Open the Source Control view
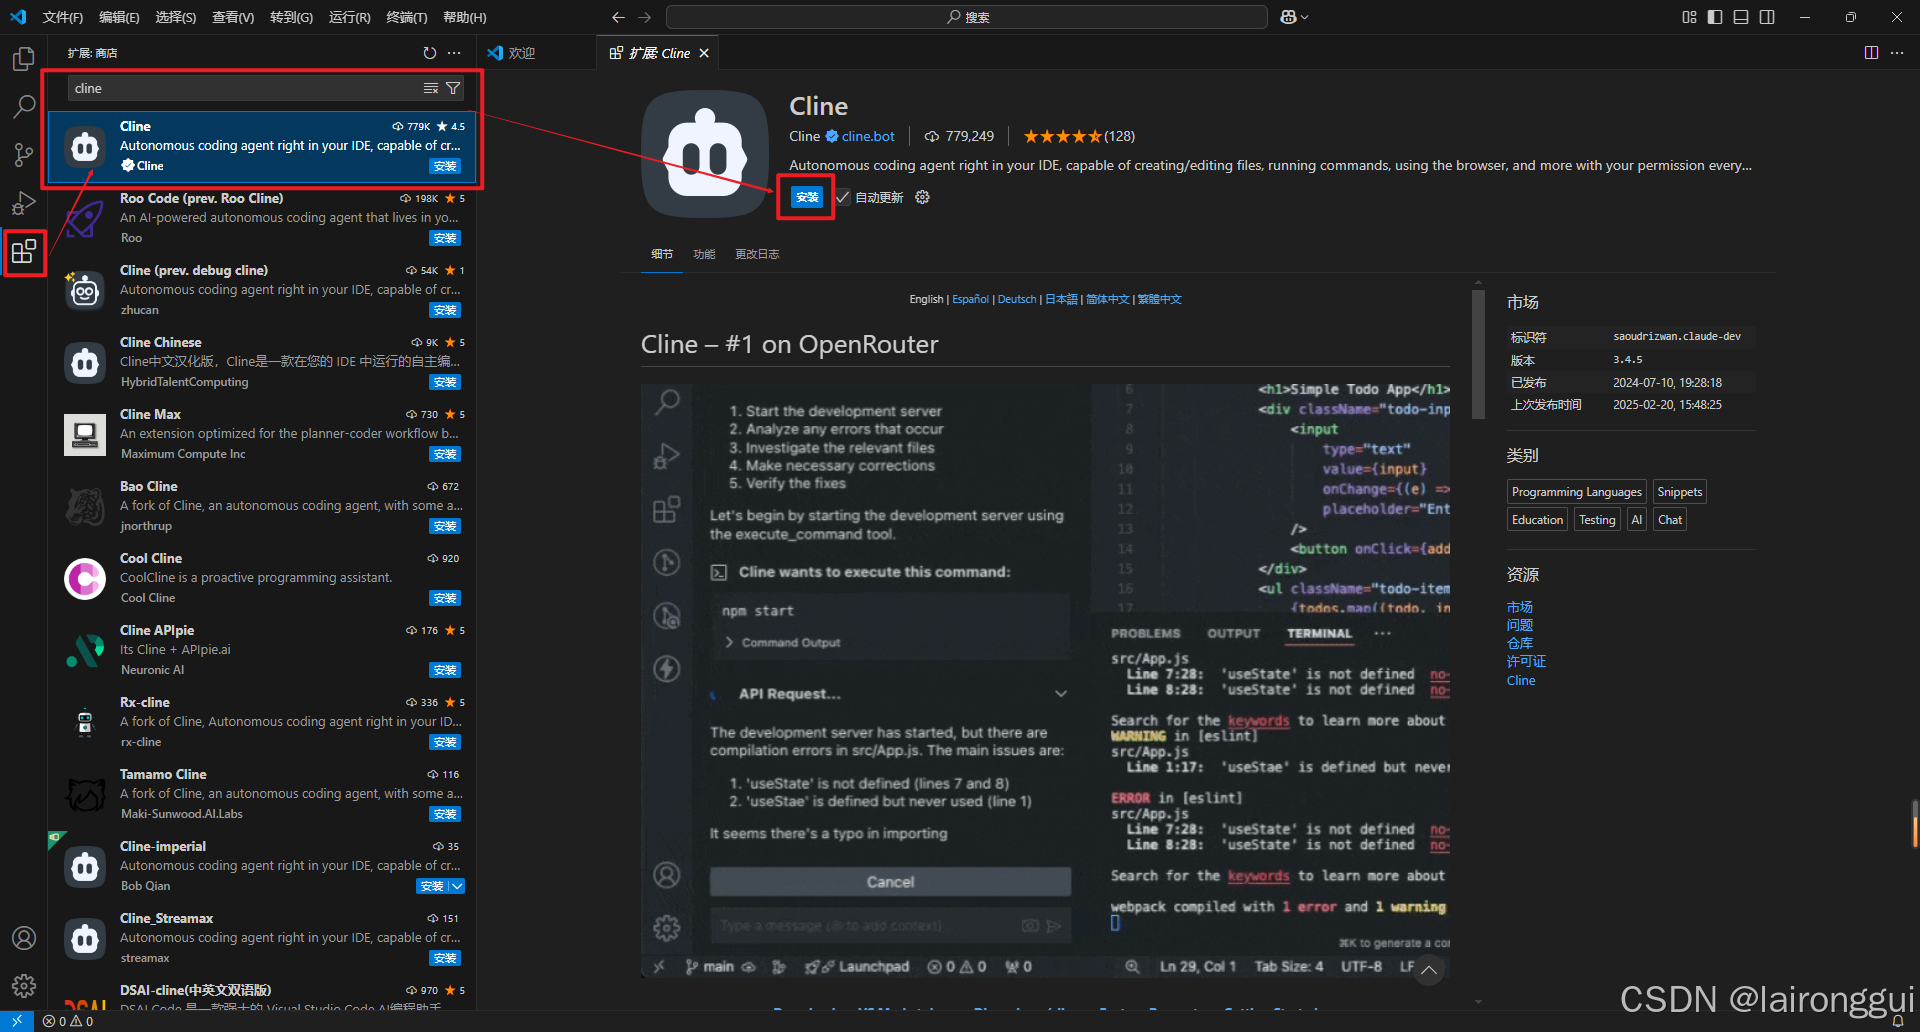Viewport: 1920px width, 1032px height. tap(24, 154)
